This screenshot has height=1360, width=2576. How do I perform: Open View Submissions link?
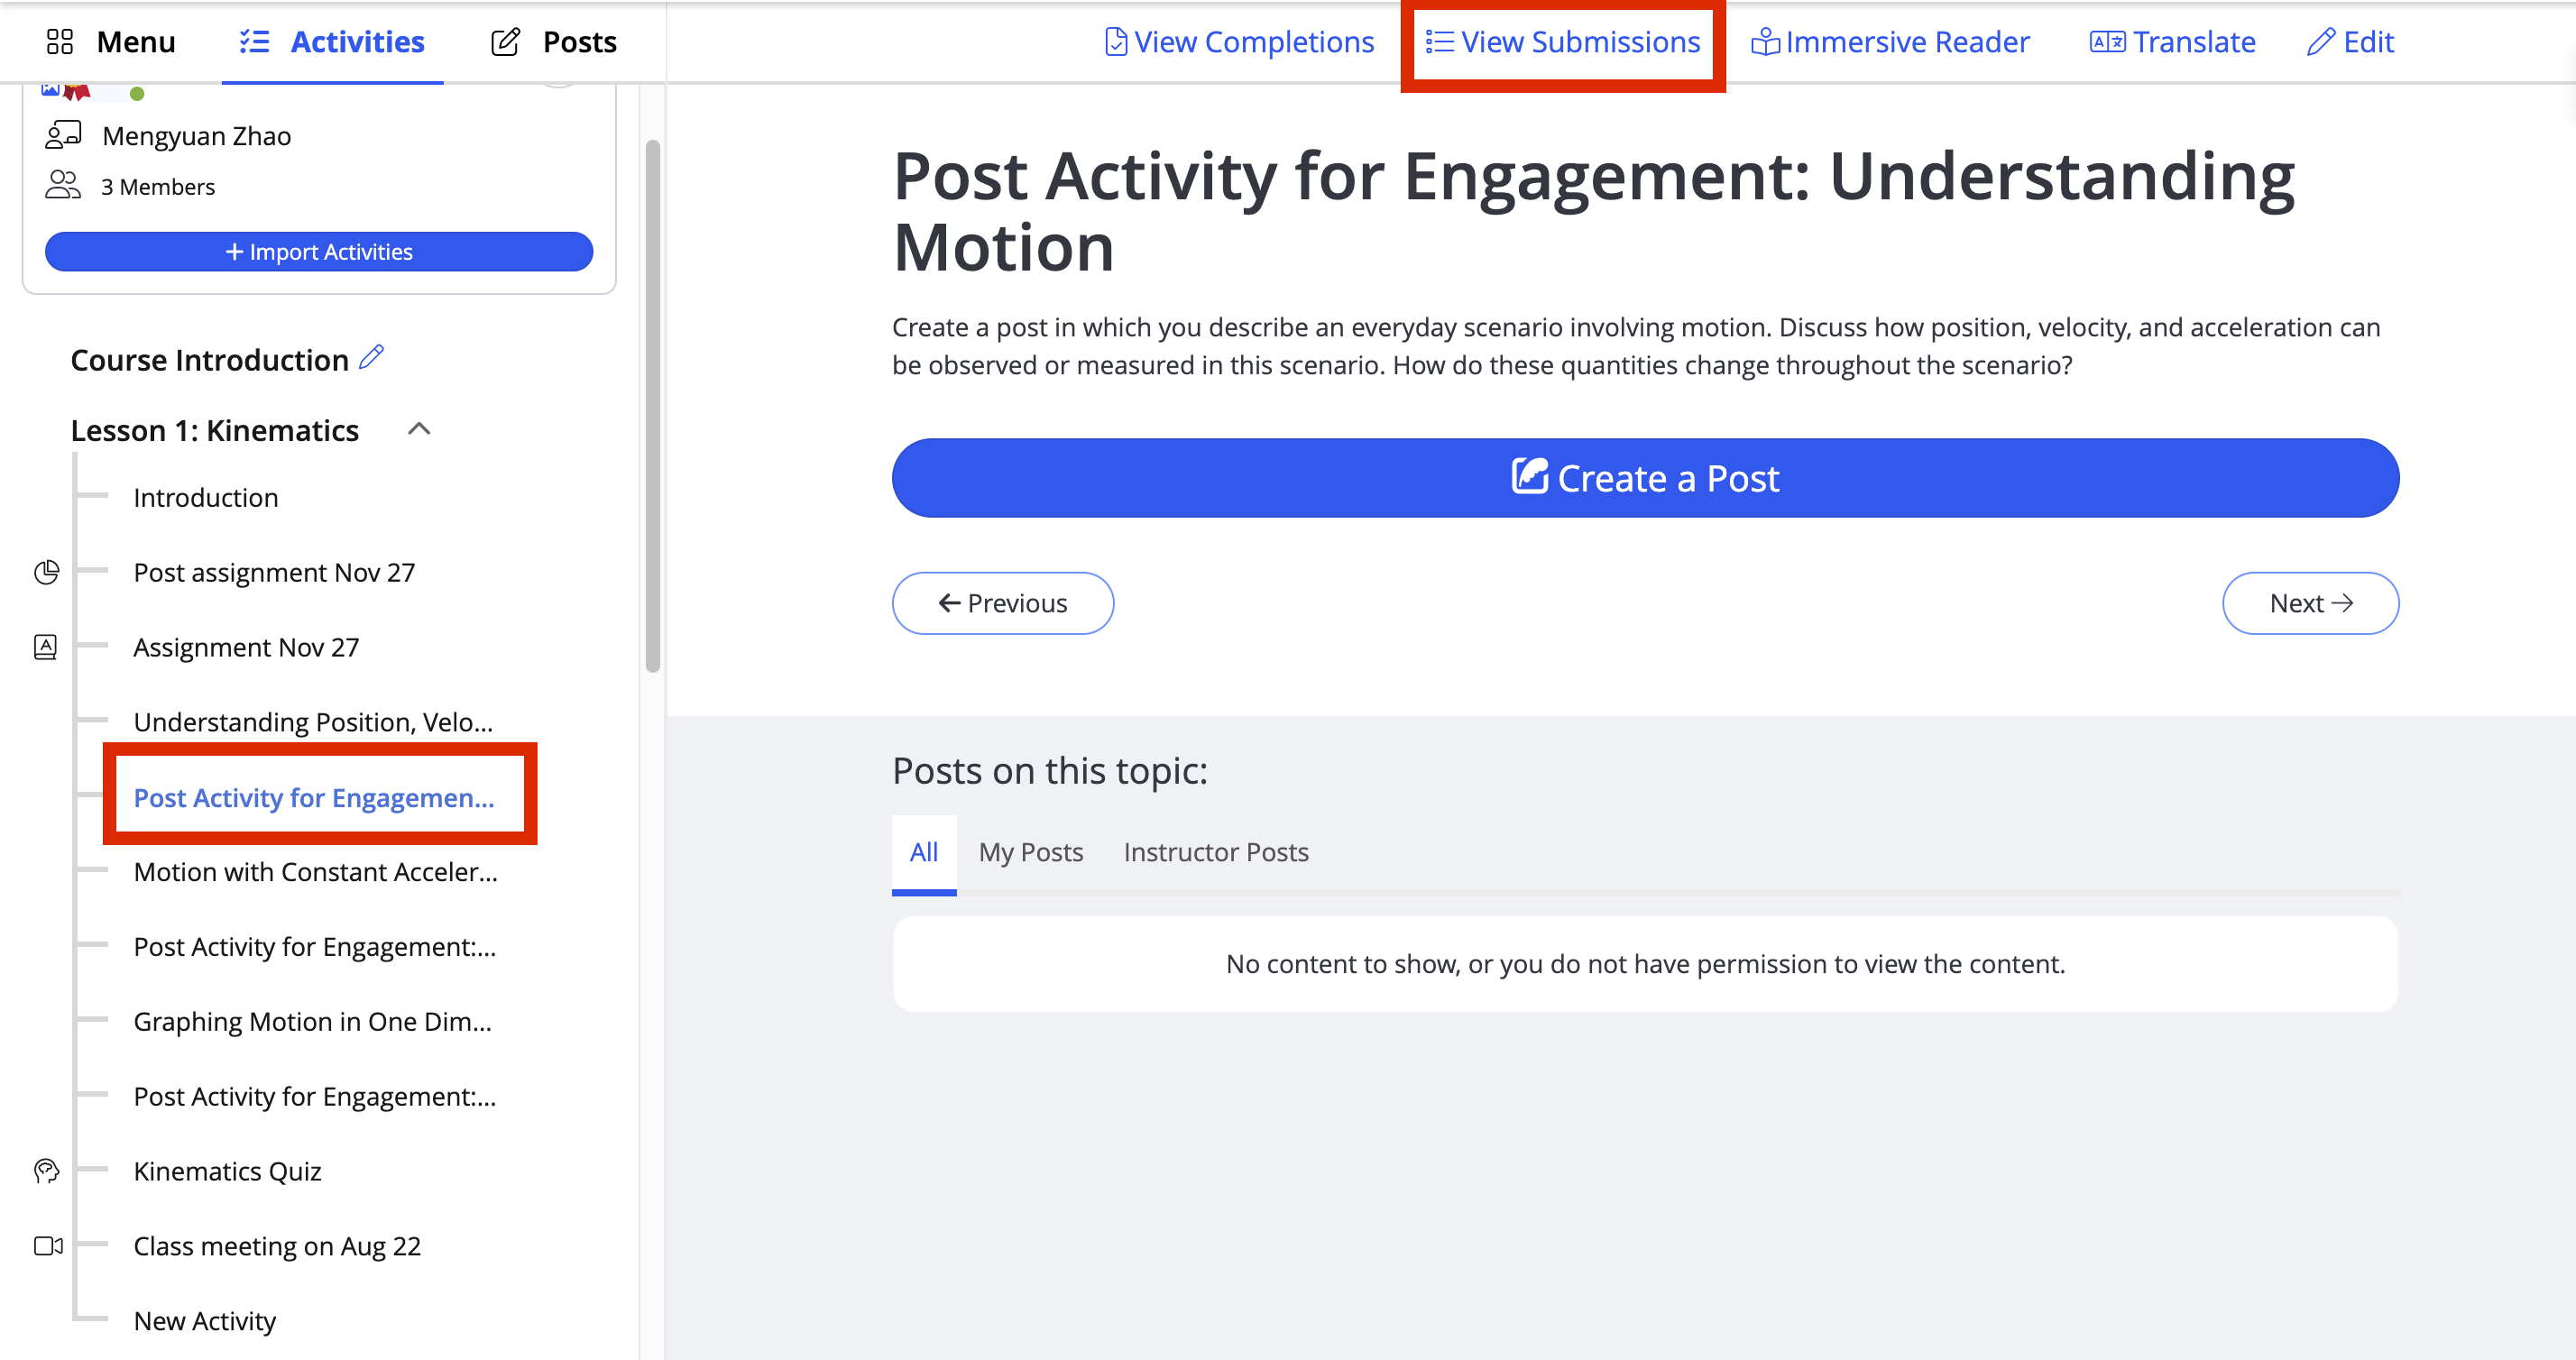(x=1563, y=42)
